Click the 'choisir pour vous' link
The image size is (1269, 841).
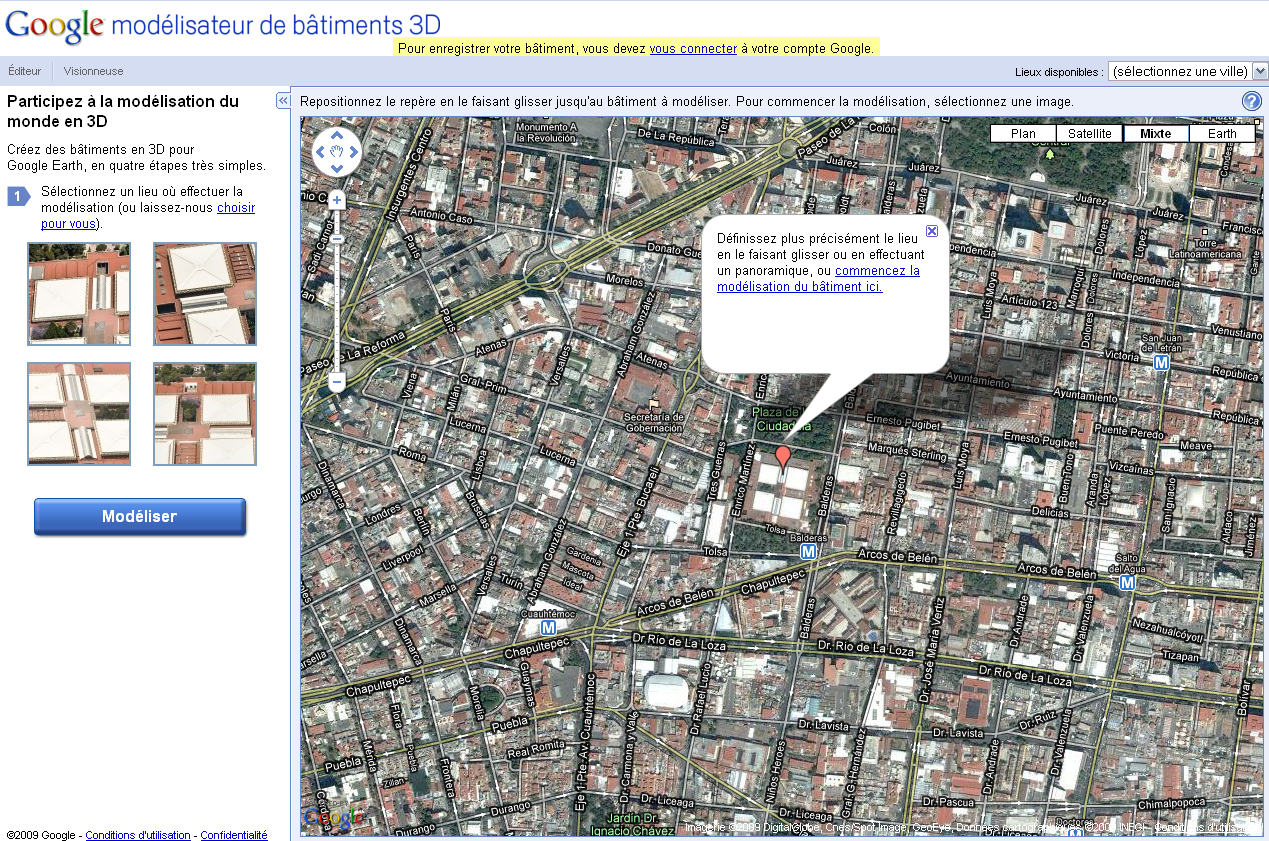pos(148,215)
